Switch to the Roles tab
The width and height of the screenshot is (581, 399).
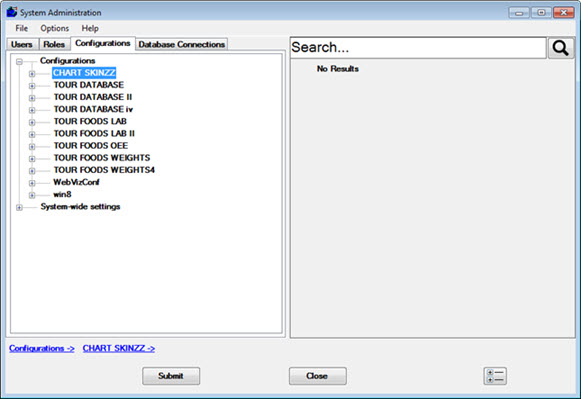[54, 44]
